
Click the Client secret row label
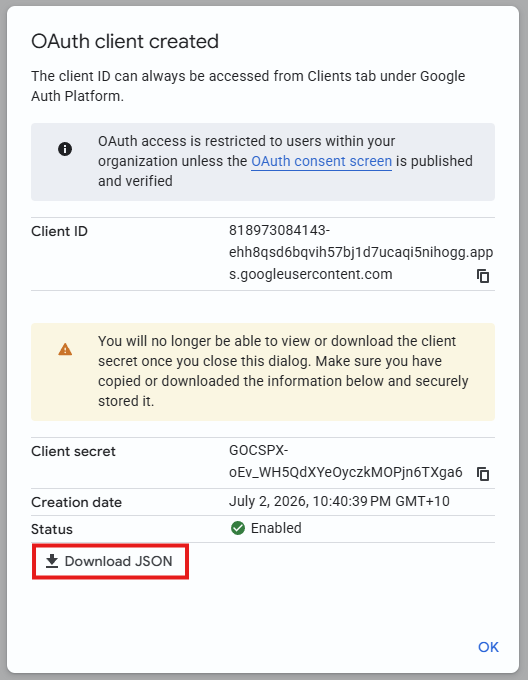click(73, 451)
